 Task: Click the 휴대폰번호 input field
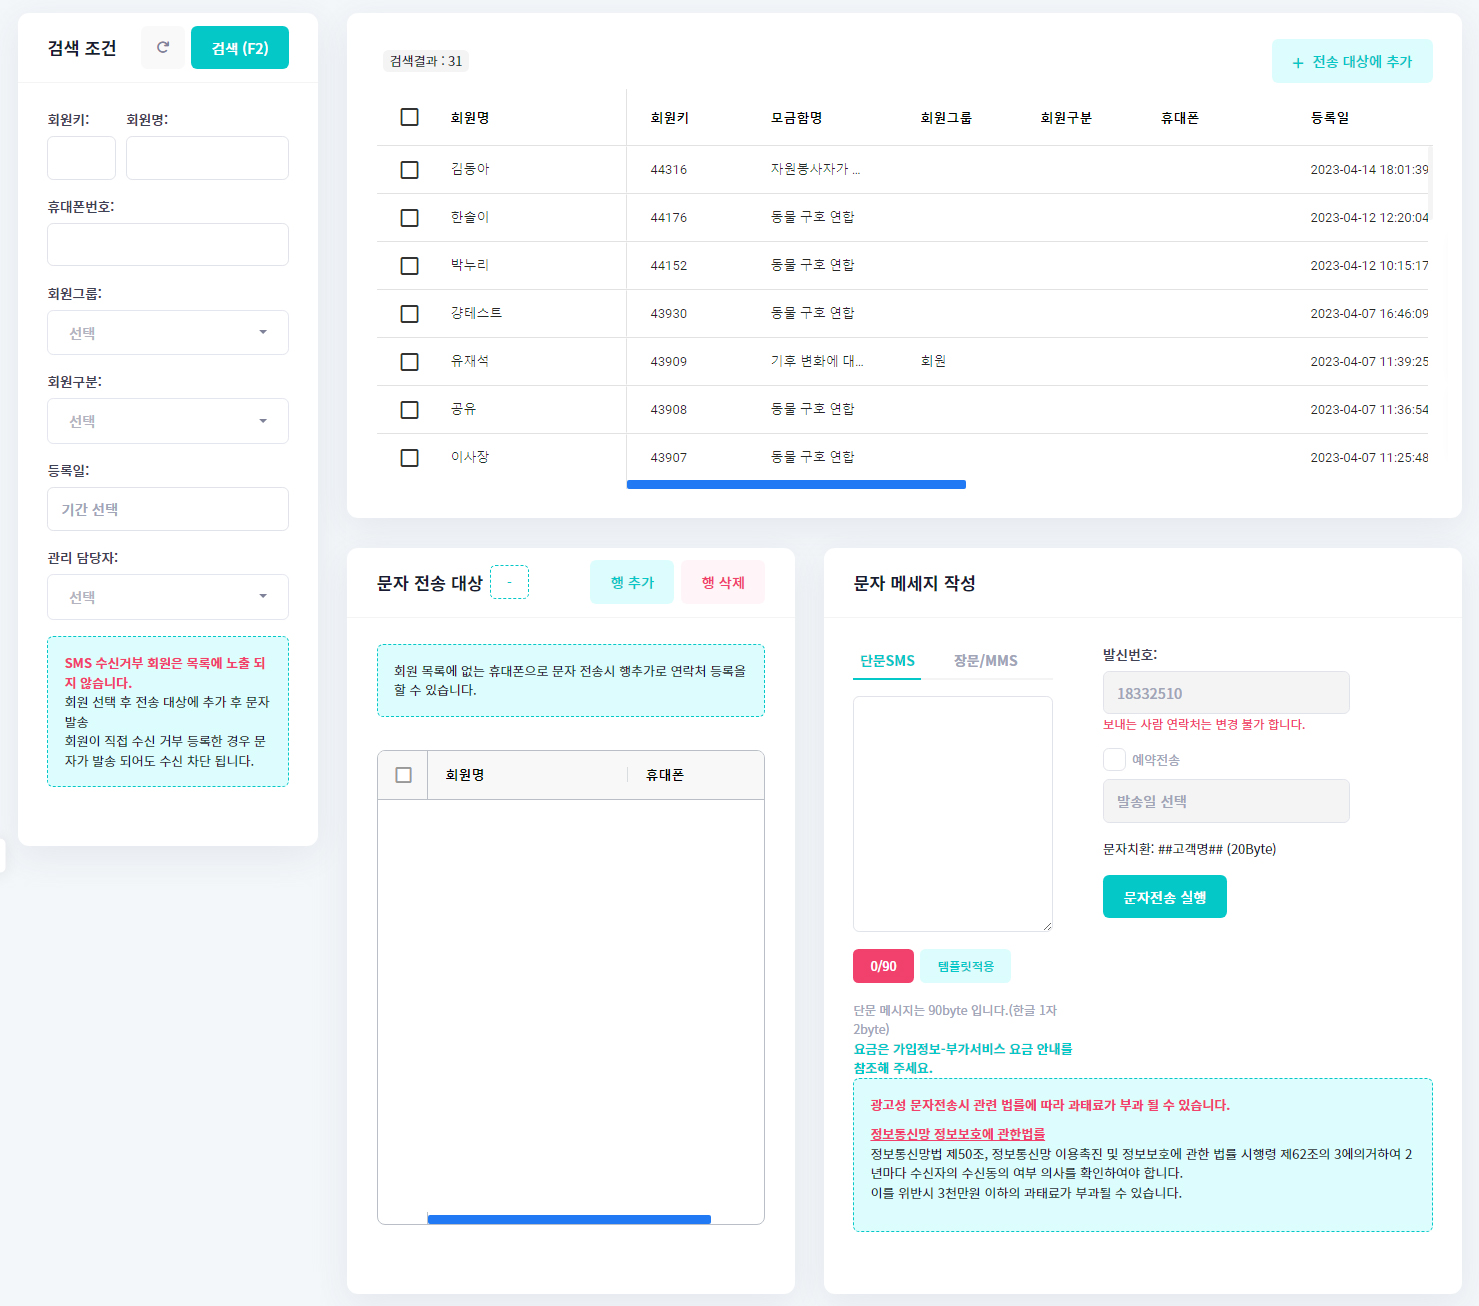[x=168, y=245]
